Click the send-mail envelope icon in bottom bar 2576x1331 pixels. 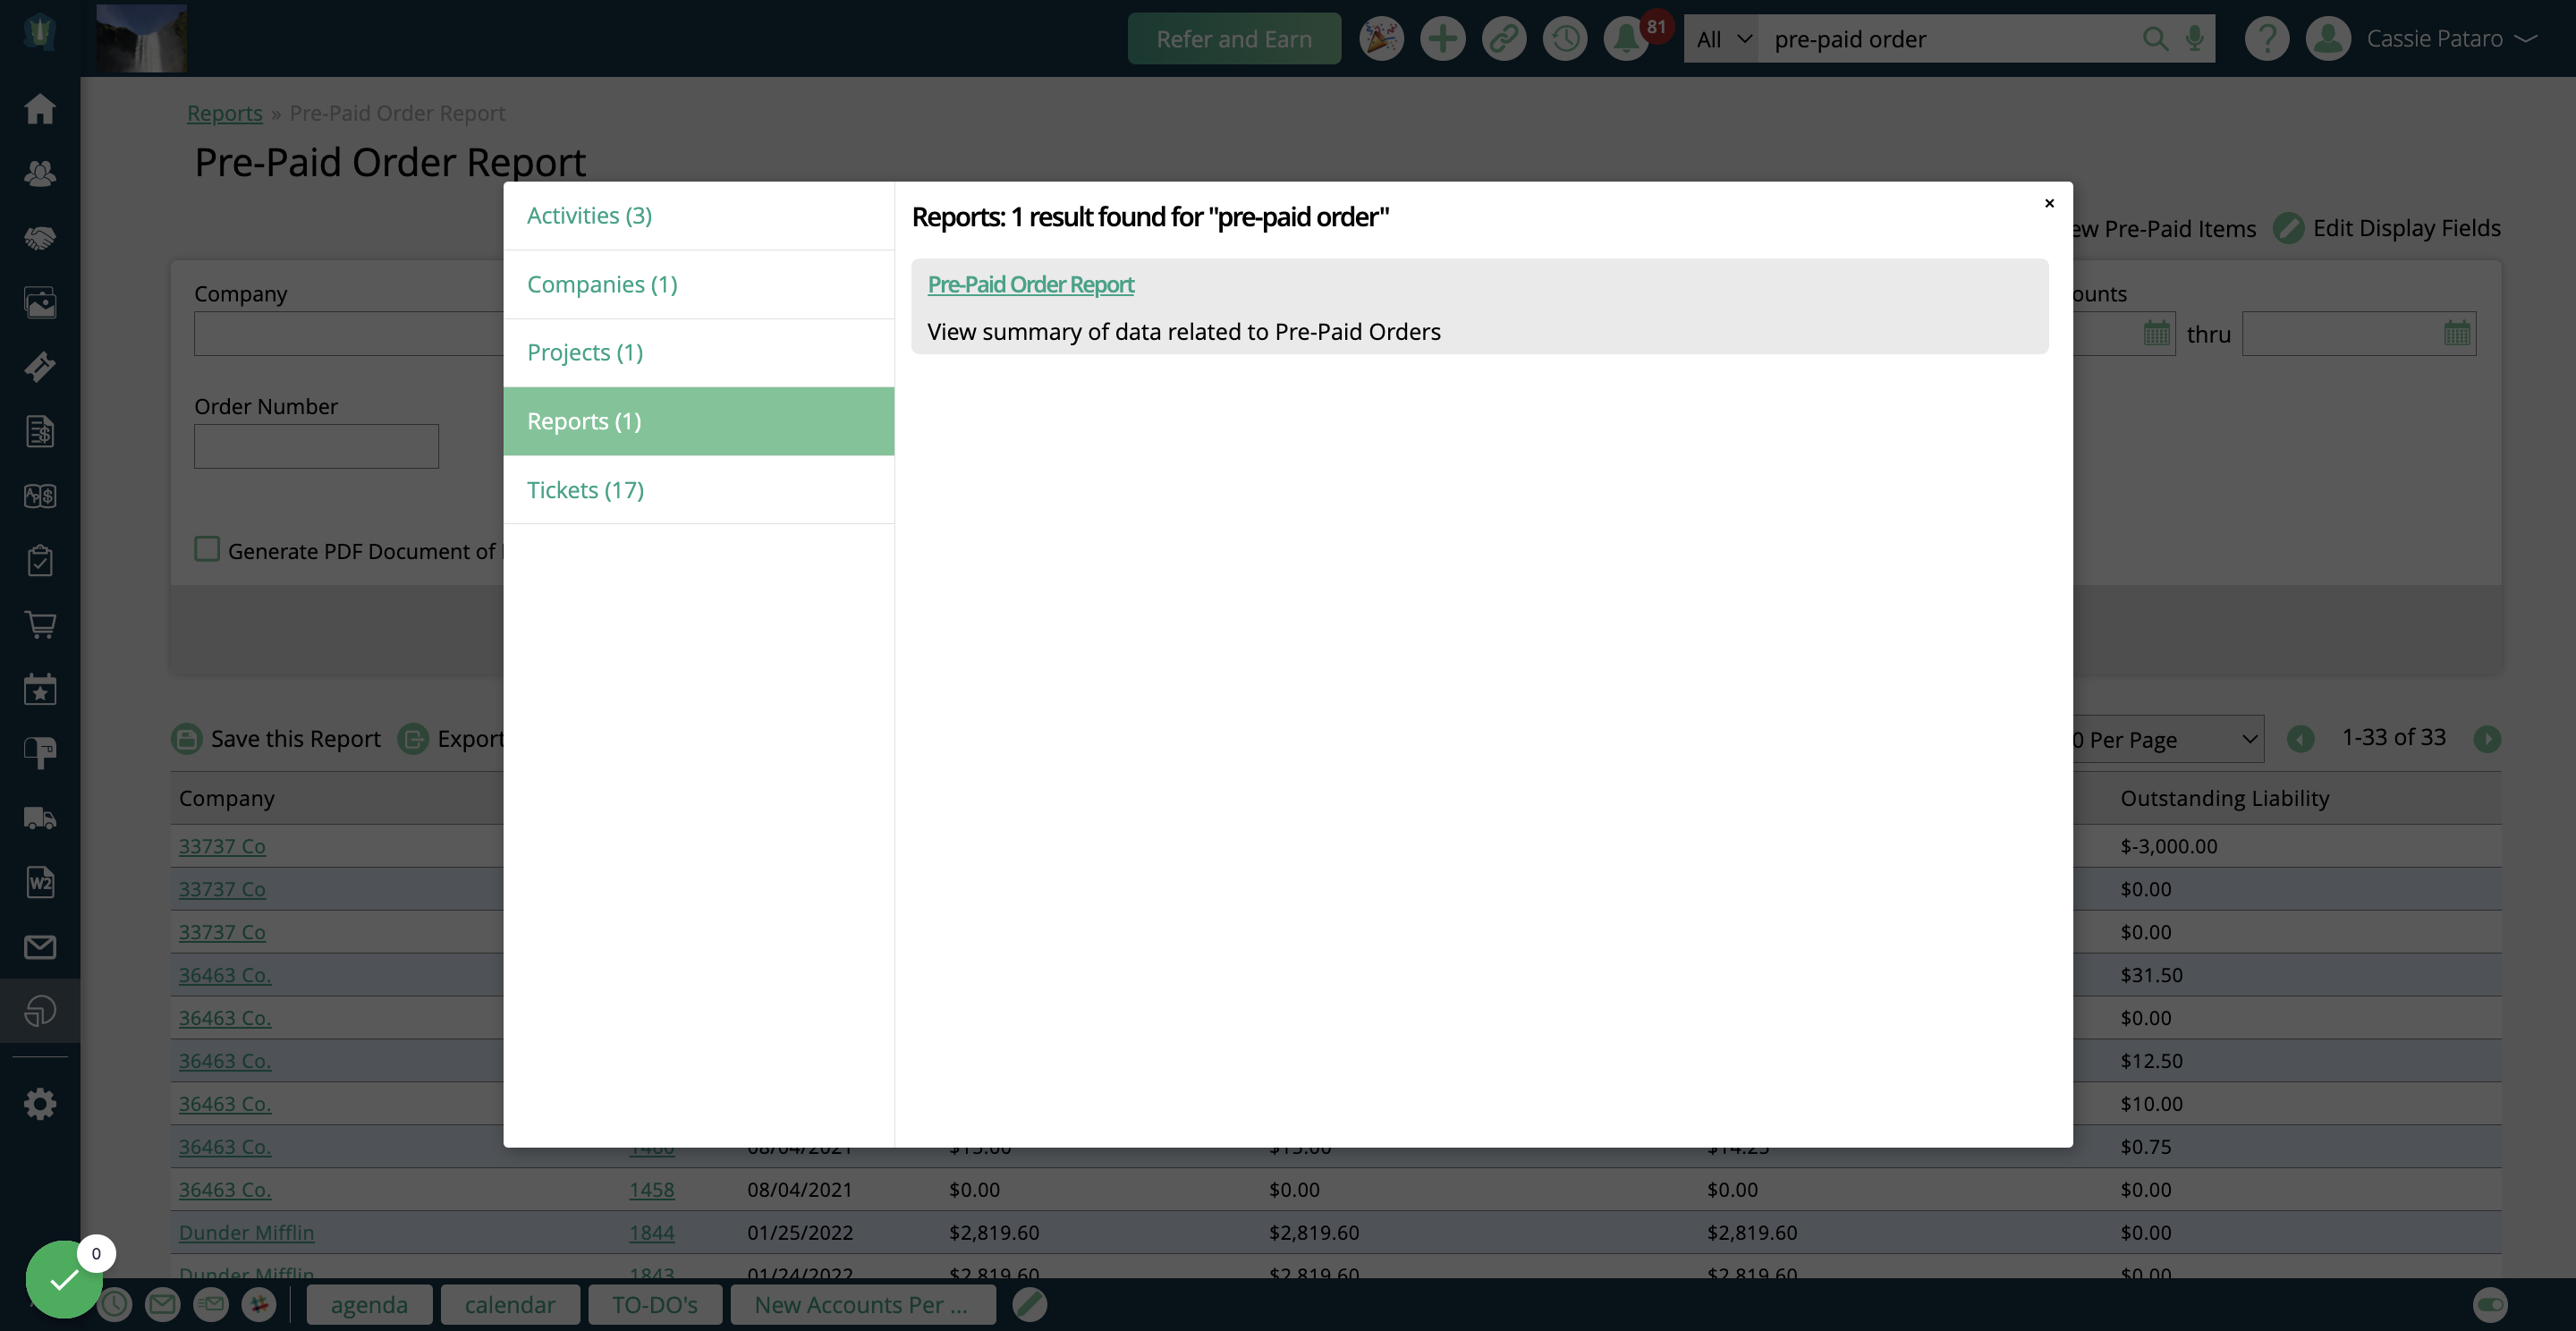pyautogui.click(x=210, y=1304)
